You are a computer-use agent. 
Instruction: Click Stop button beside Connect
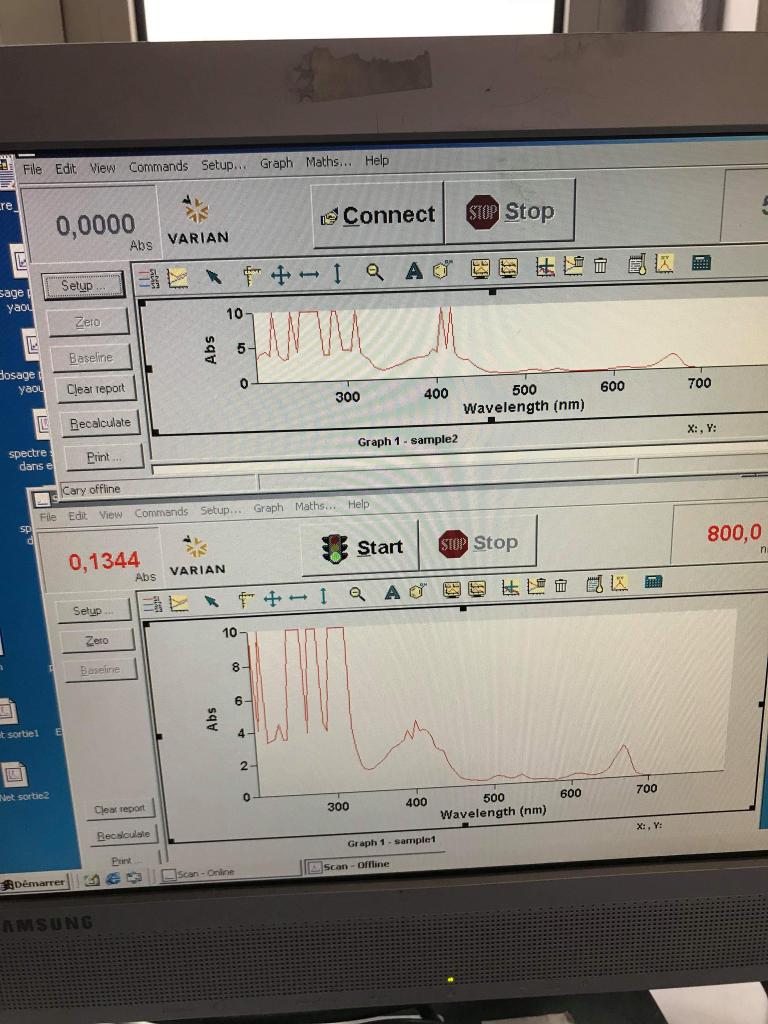(510, 212)
